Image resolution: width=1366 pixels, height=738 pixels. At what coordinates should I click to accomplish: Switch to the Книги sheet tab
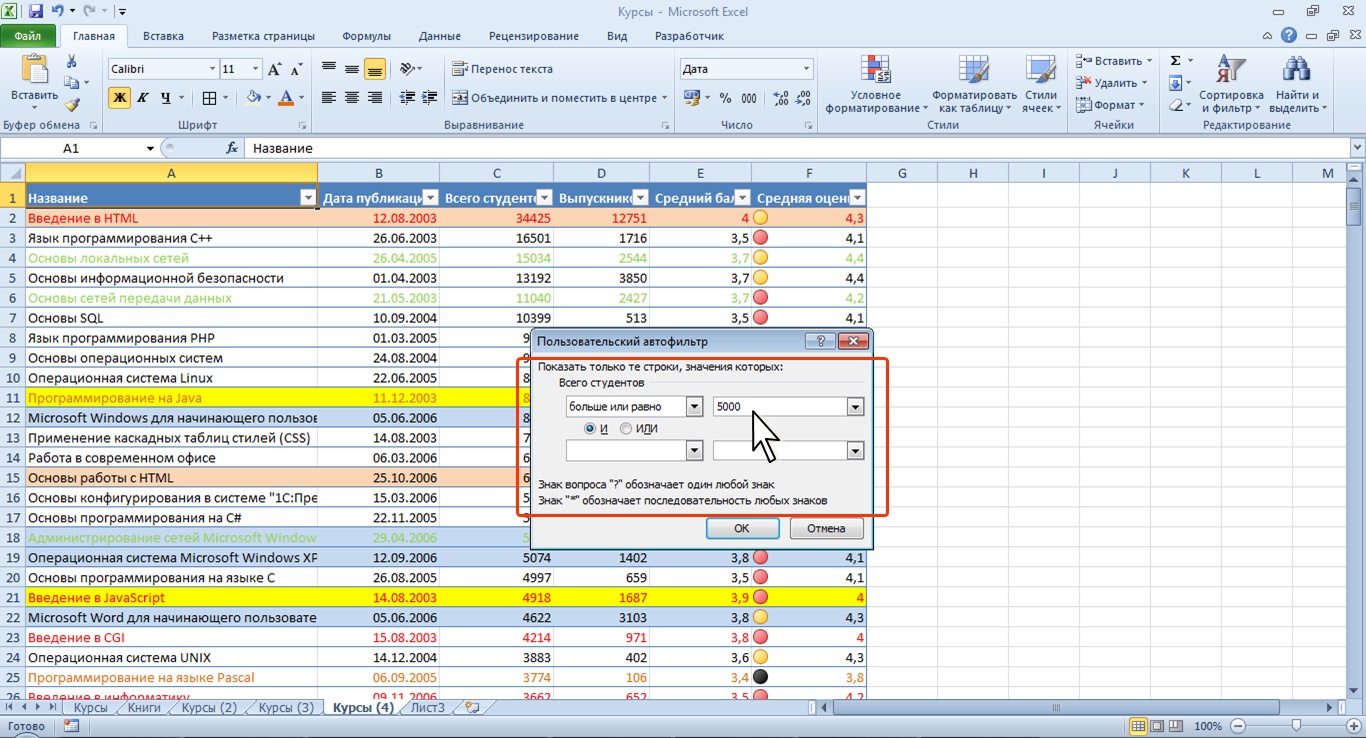pos(144,708)
